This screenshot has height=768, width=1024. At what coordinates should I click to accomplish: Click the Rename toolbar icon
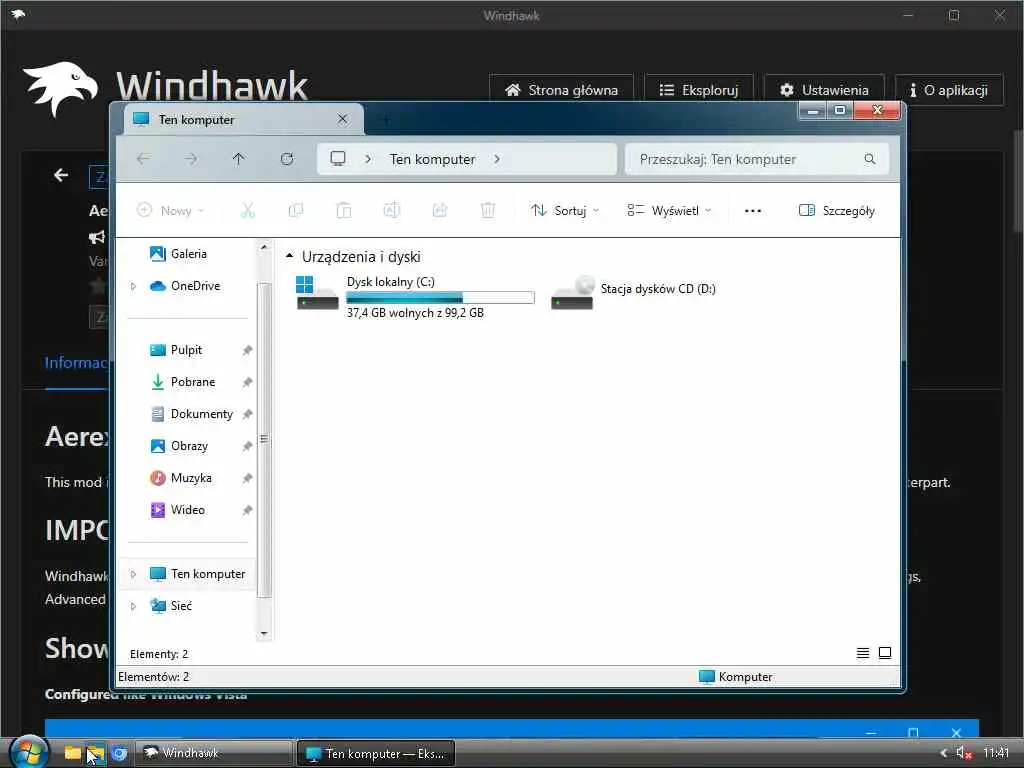(x=392, y=210)
